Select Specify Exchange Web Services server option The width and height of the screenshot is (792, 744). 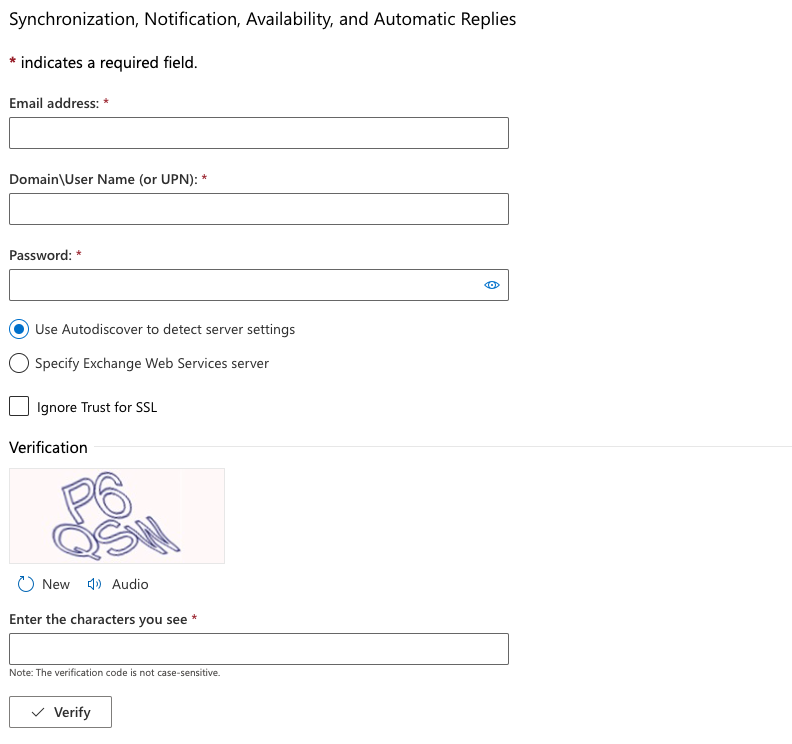19,363
